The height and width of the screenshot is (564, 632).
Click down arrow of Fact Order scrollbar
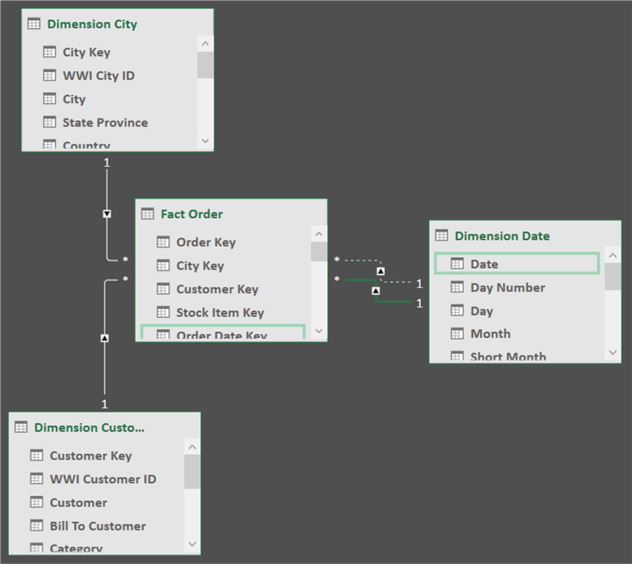319,331
